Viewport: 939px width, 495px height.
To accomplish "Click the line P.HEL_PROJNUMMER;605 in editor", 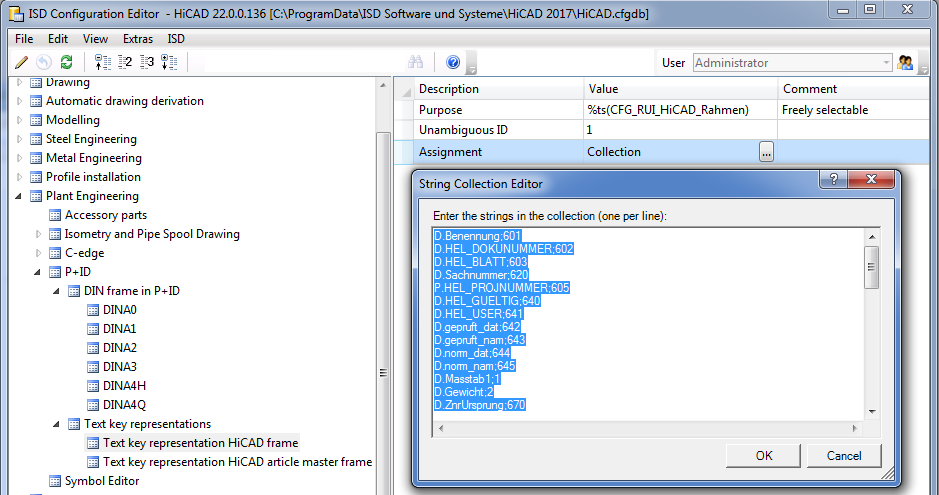I will click(x=502, y=288).
